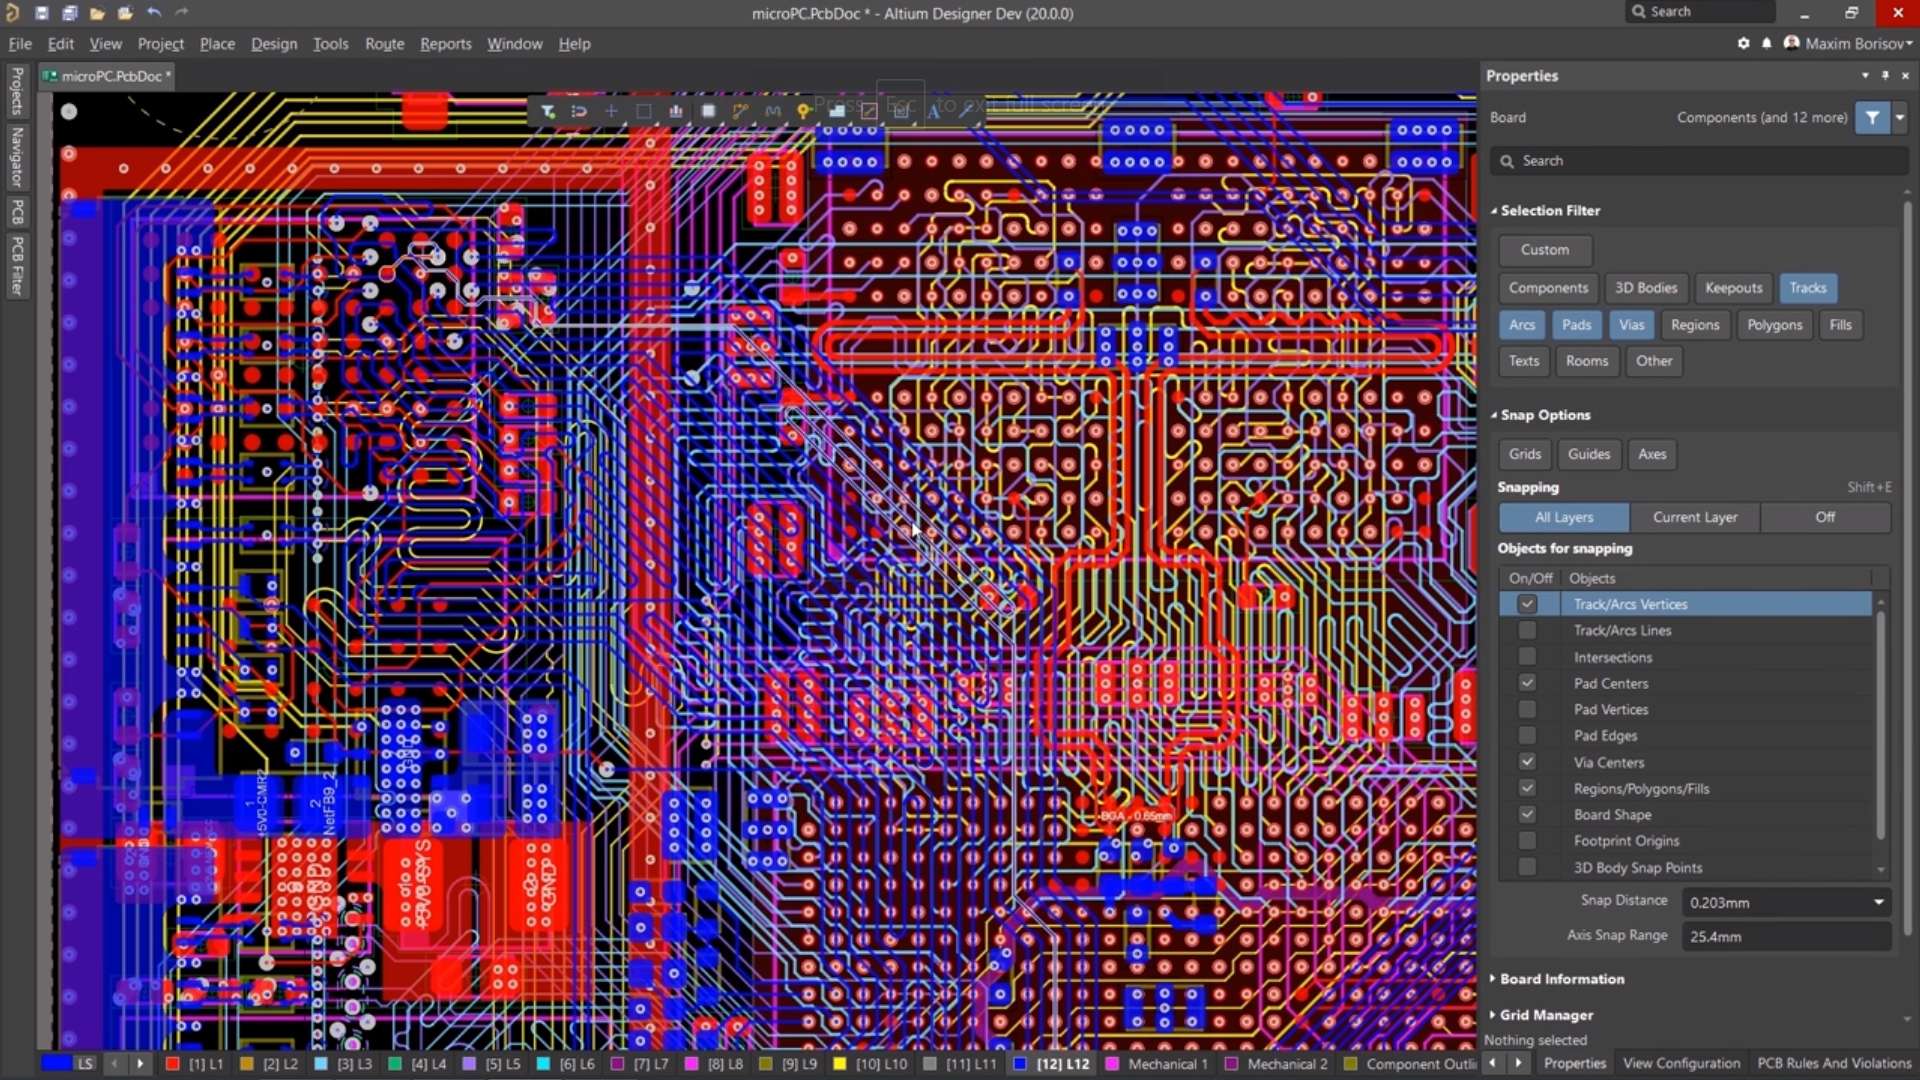
Task: Open the filter dropdown arrow beside the funnel
Action: pyautogui.click(x=1900, y=117)
